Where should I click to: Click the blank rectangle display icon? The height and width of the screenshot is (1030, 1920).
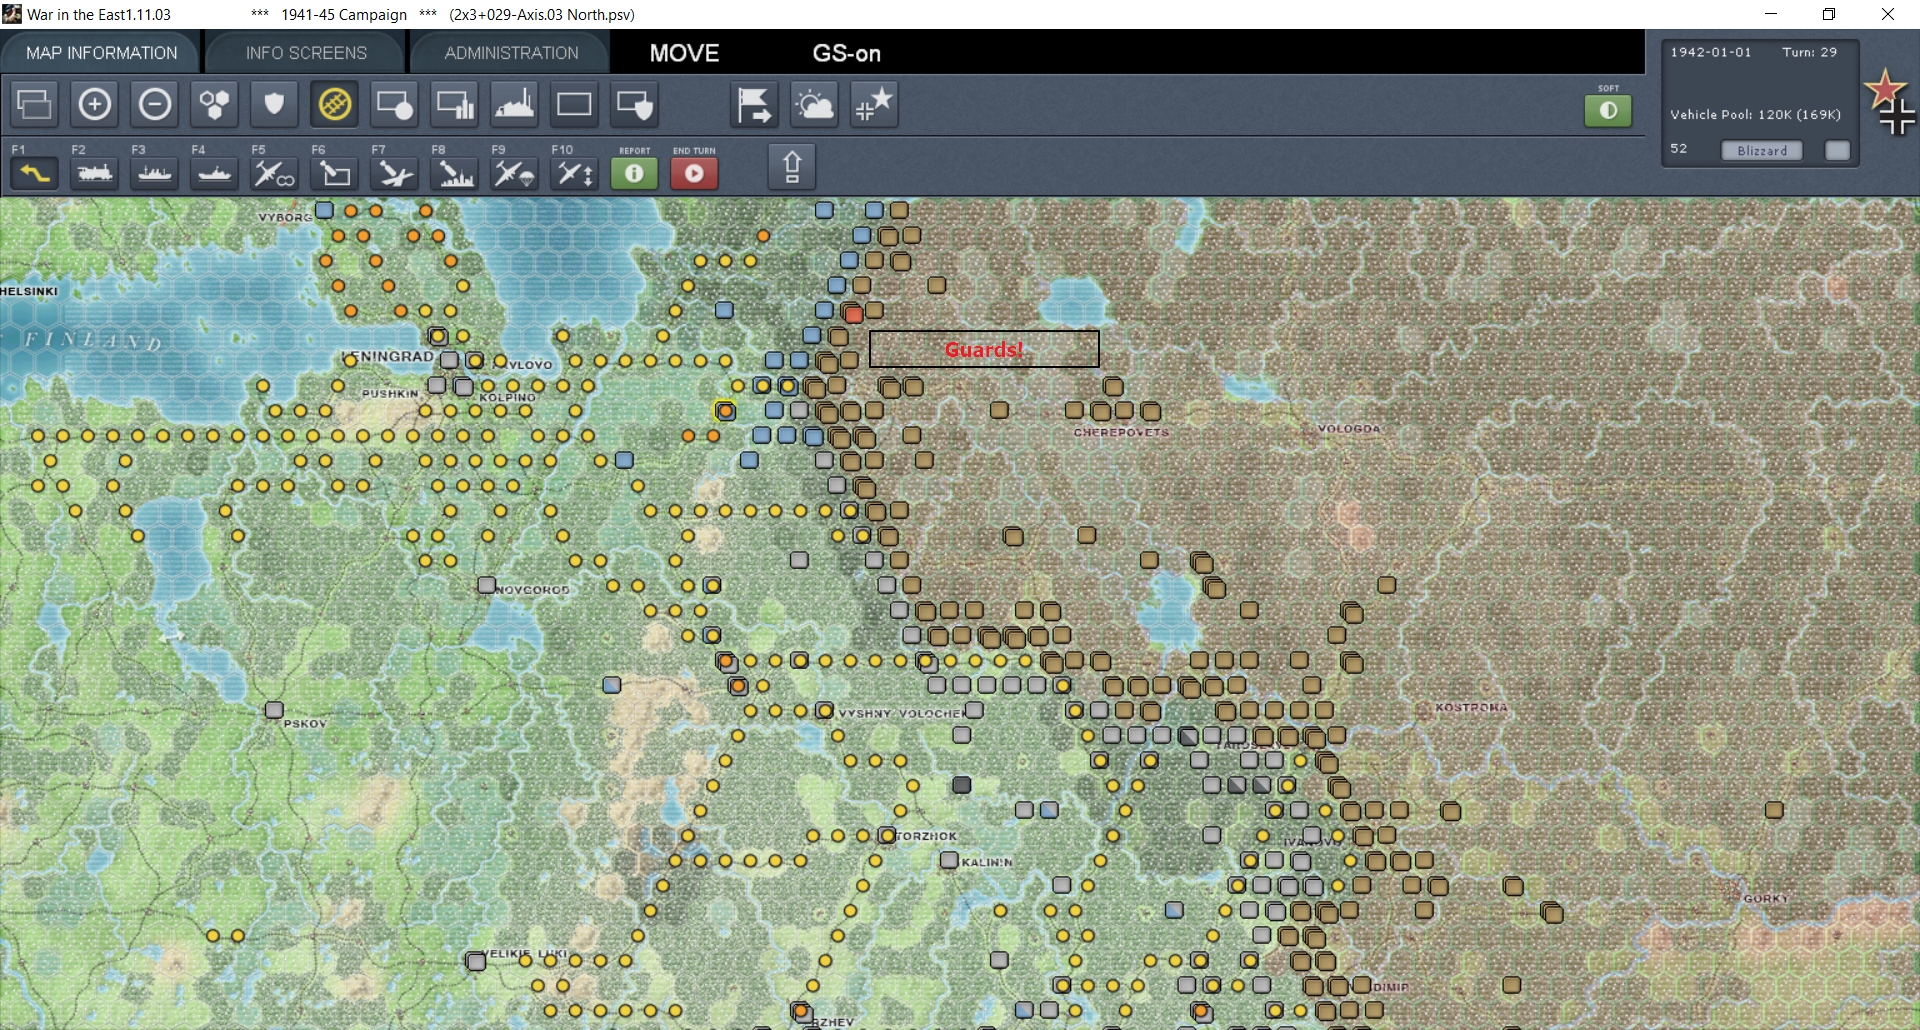[x=575, y=104]
